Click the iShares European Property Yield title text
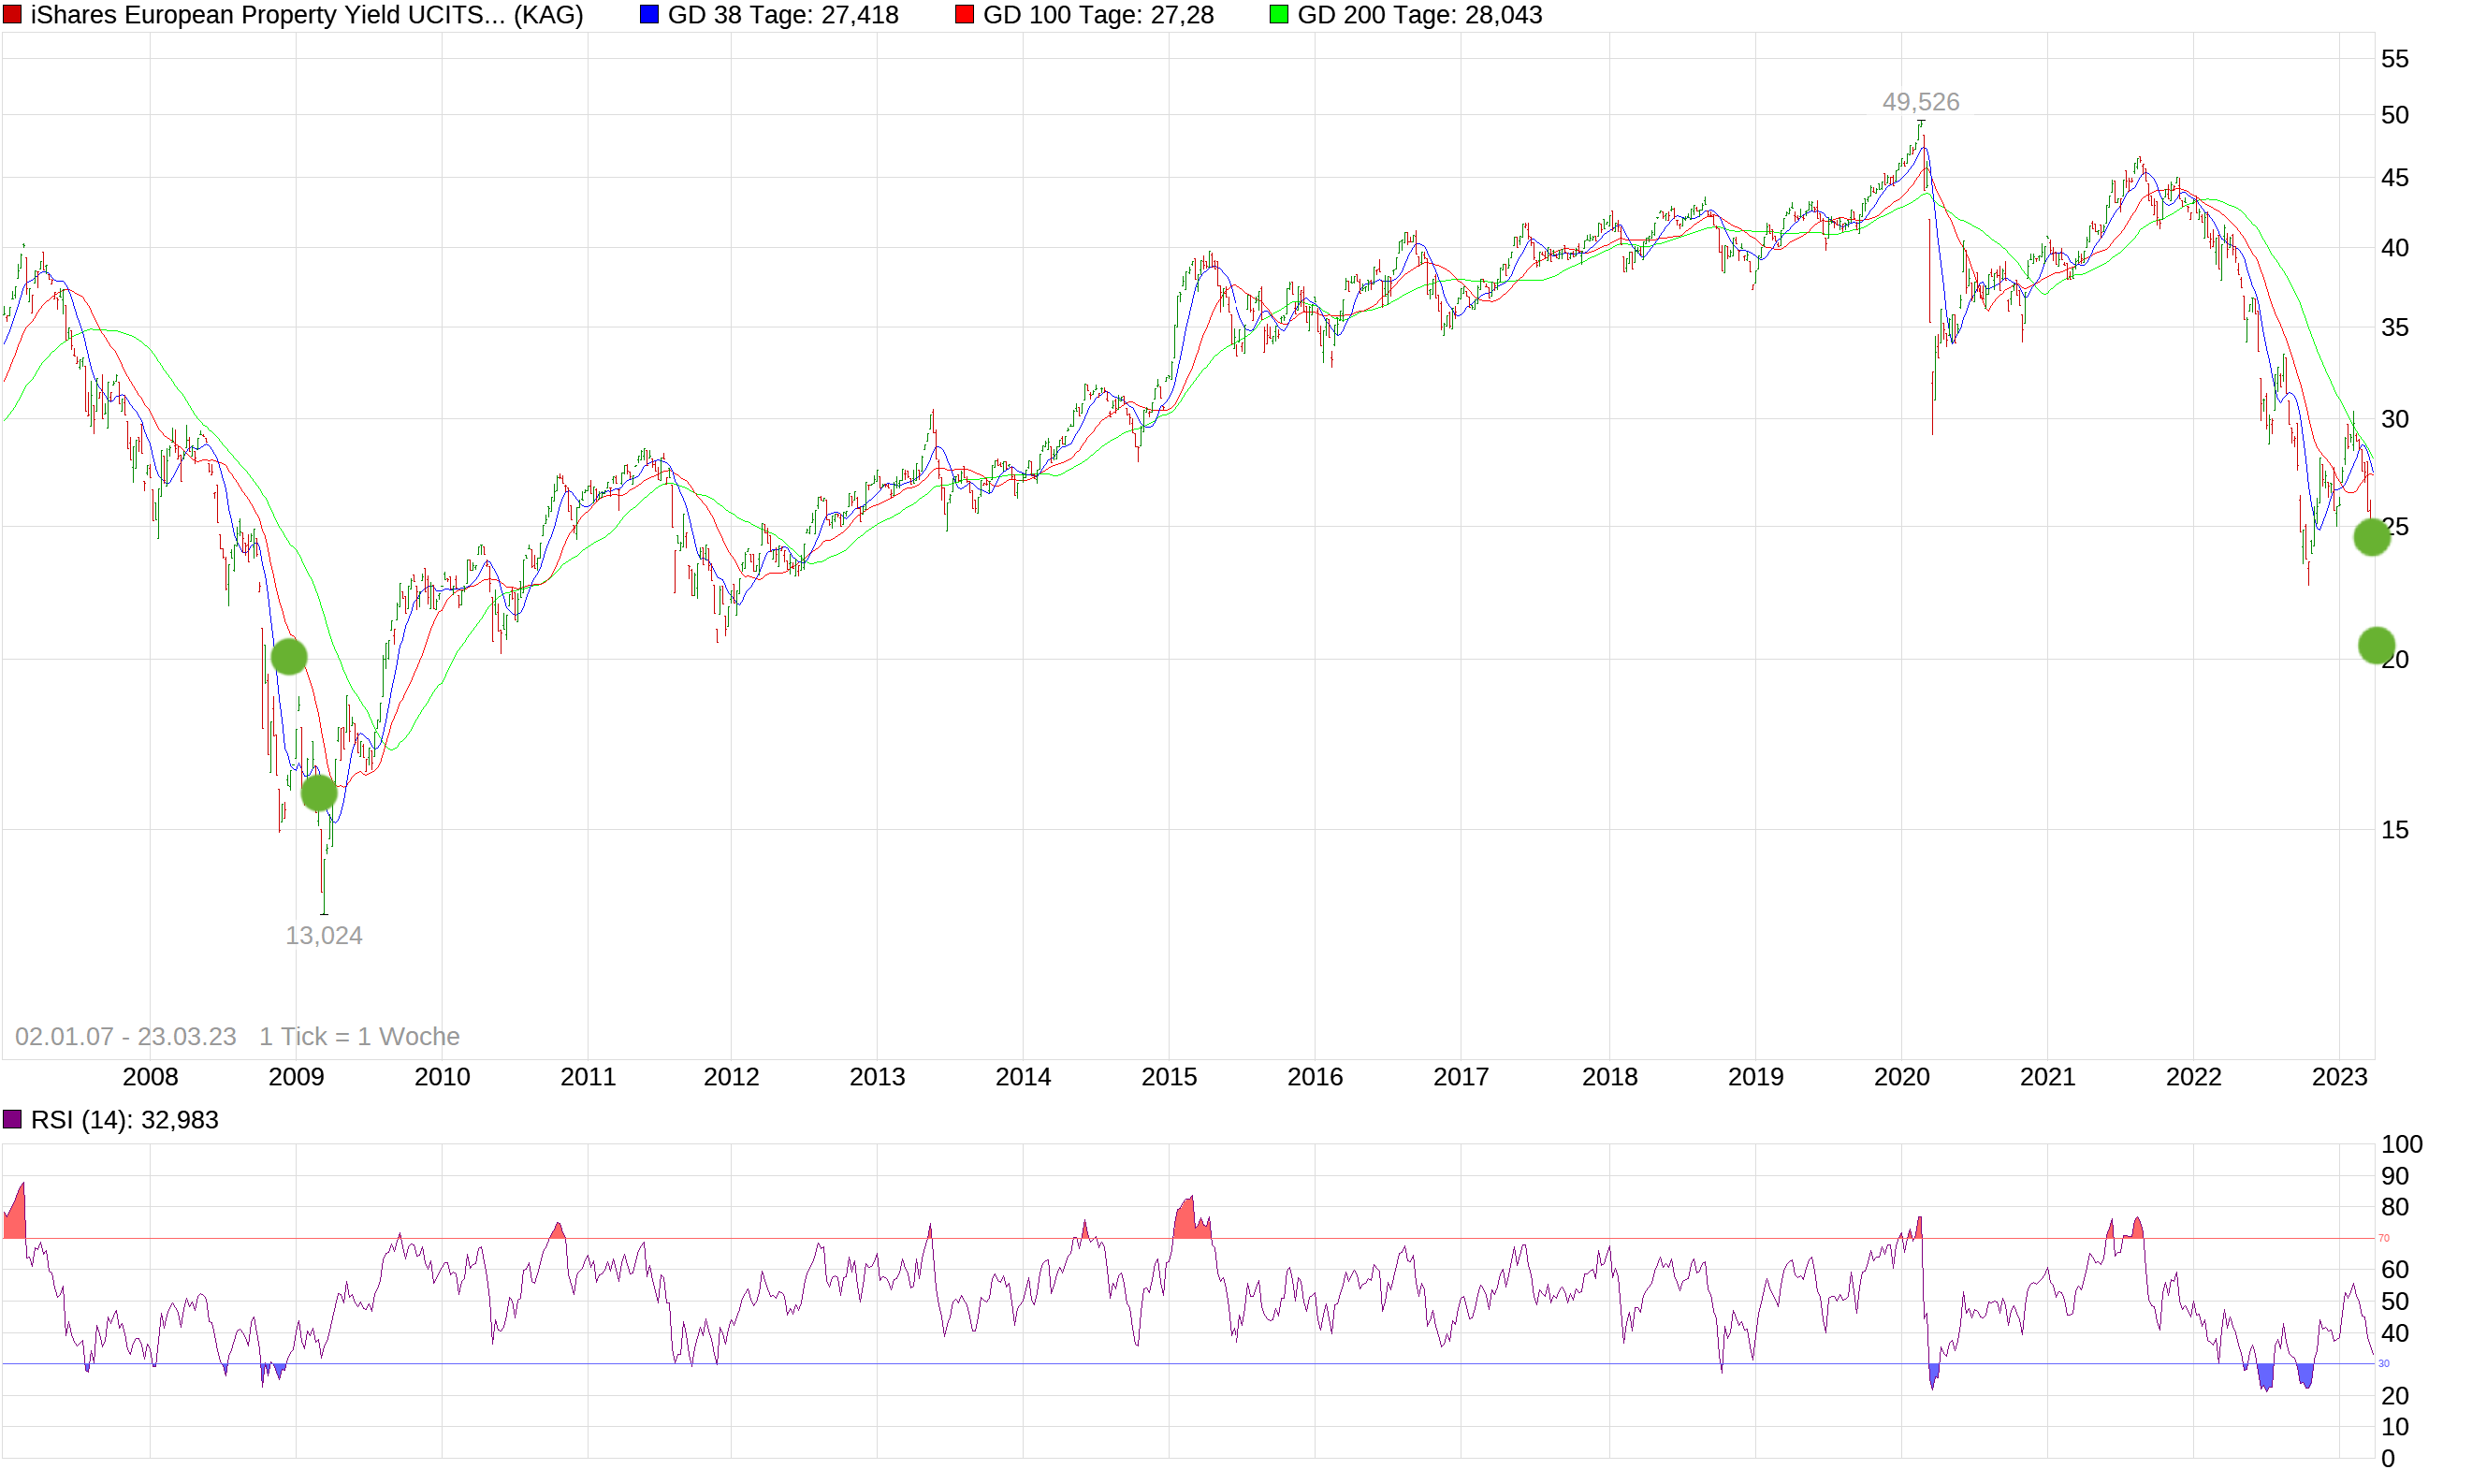The height and width of the screenshot is (1484, 2472). pos(306,15)
